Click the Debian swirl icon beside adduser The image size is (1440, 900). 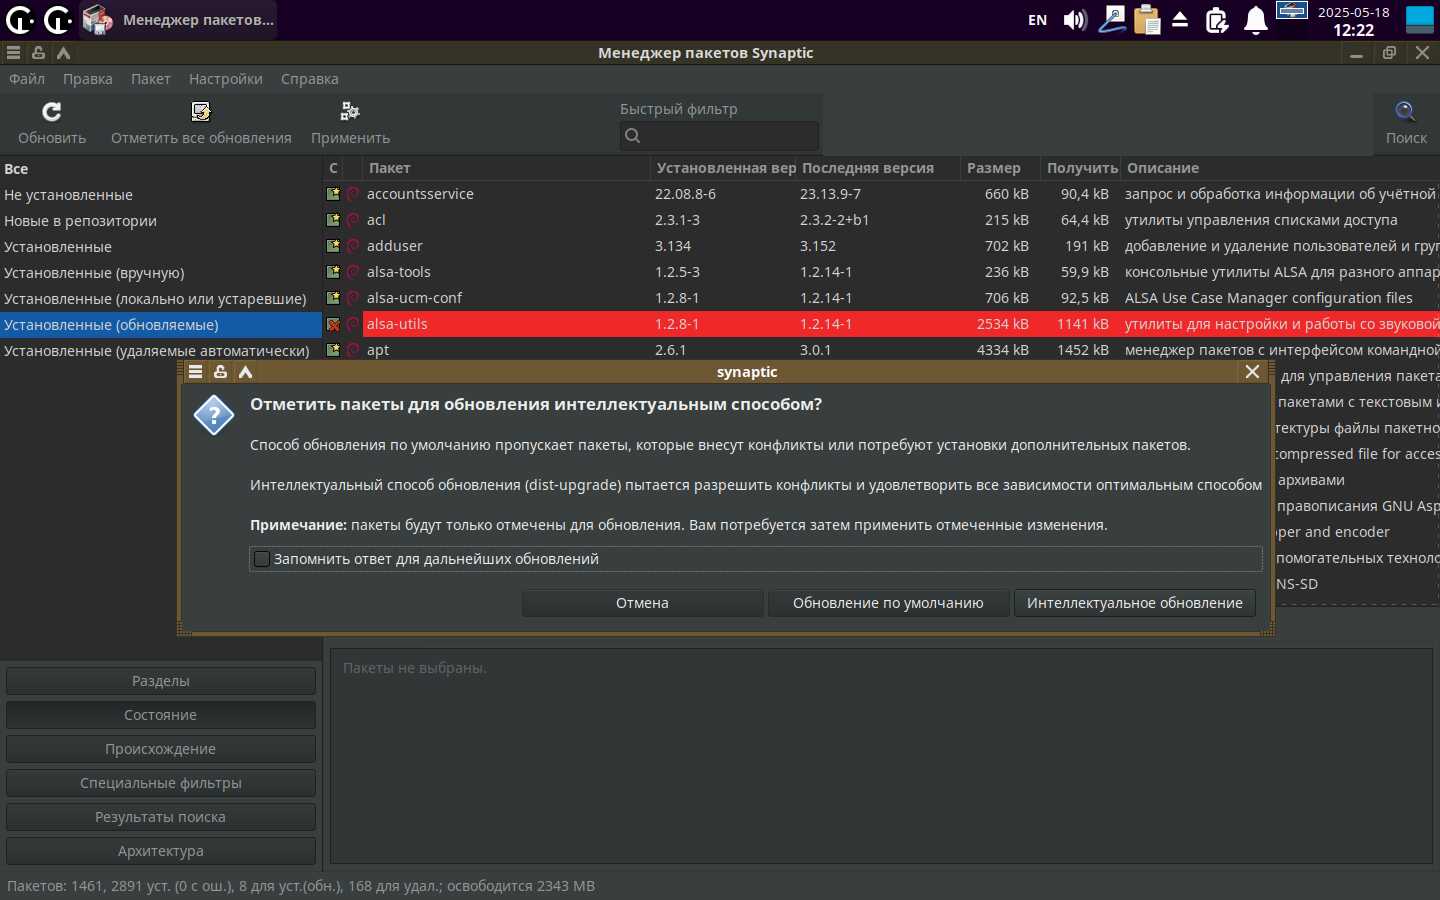click(353, 246)
